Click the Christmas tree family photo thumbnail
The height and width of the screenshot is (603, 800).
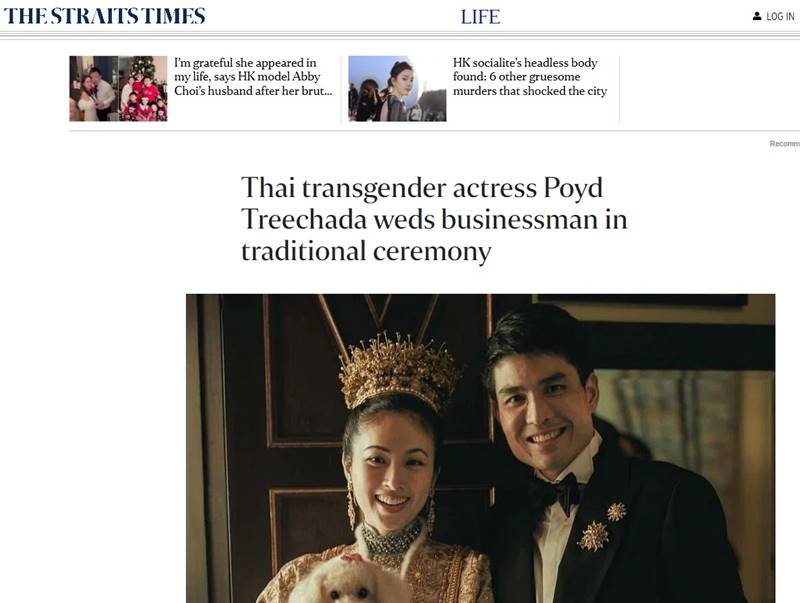(143, 88)
